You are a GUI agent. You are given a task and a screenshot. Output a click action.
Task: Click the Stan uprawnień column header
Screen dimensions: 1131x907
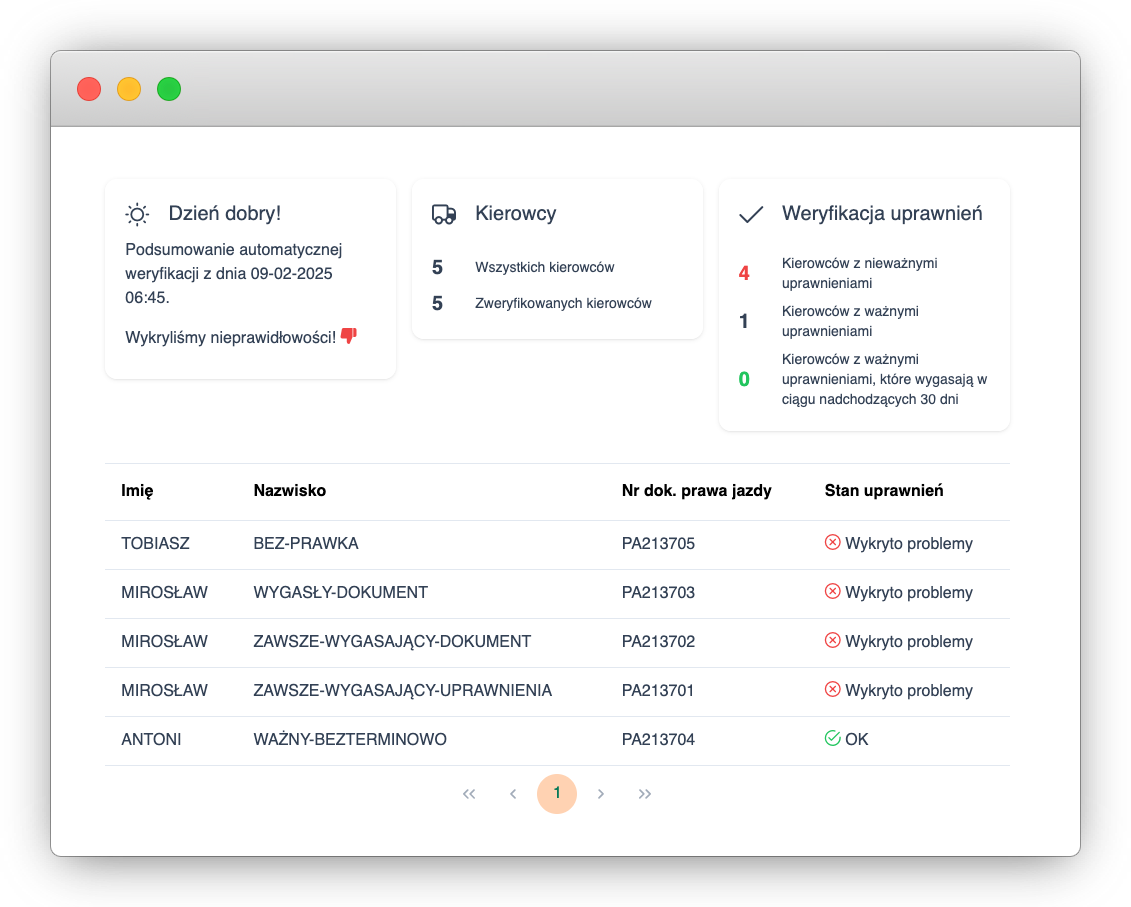click(x=884, y=491)
